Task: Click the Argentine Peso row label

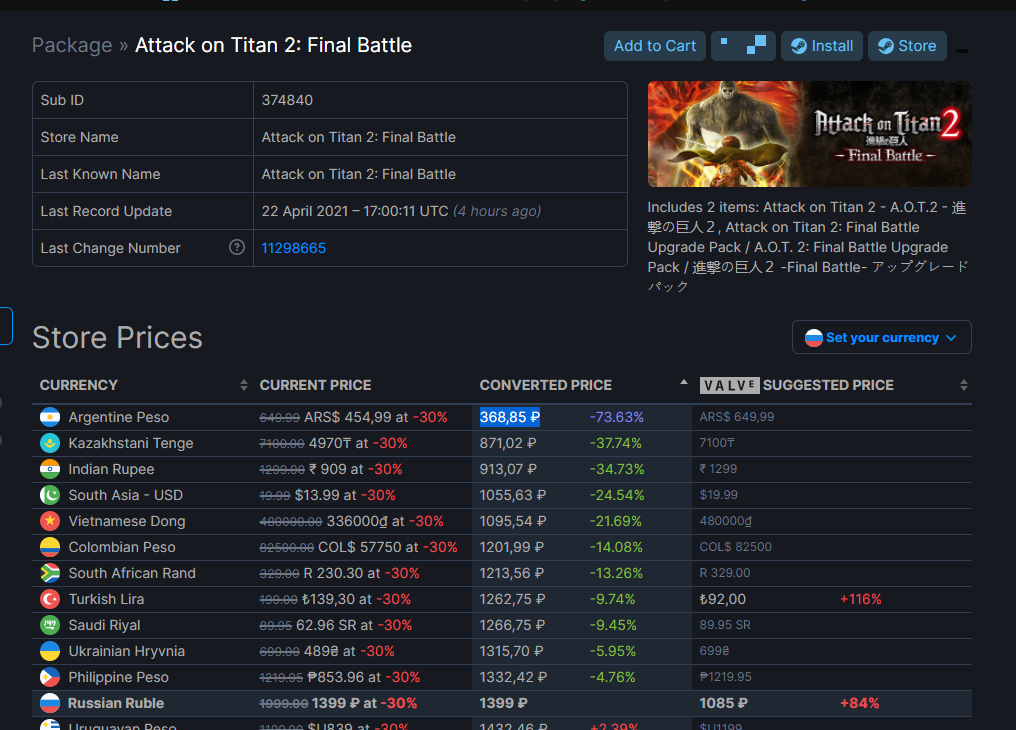Action: [x=119, y=417]
